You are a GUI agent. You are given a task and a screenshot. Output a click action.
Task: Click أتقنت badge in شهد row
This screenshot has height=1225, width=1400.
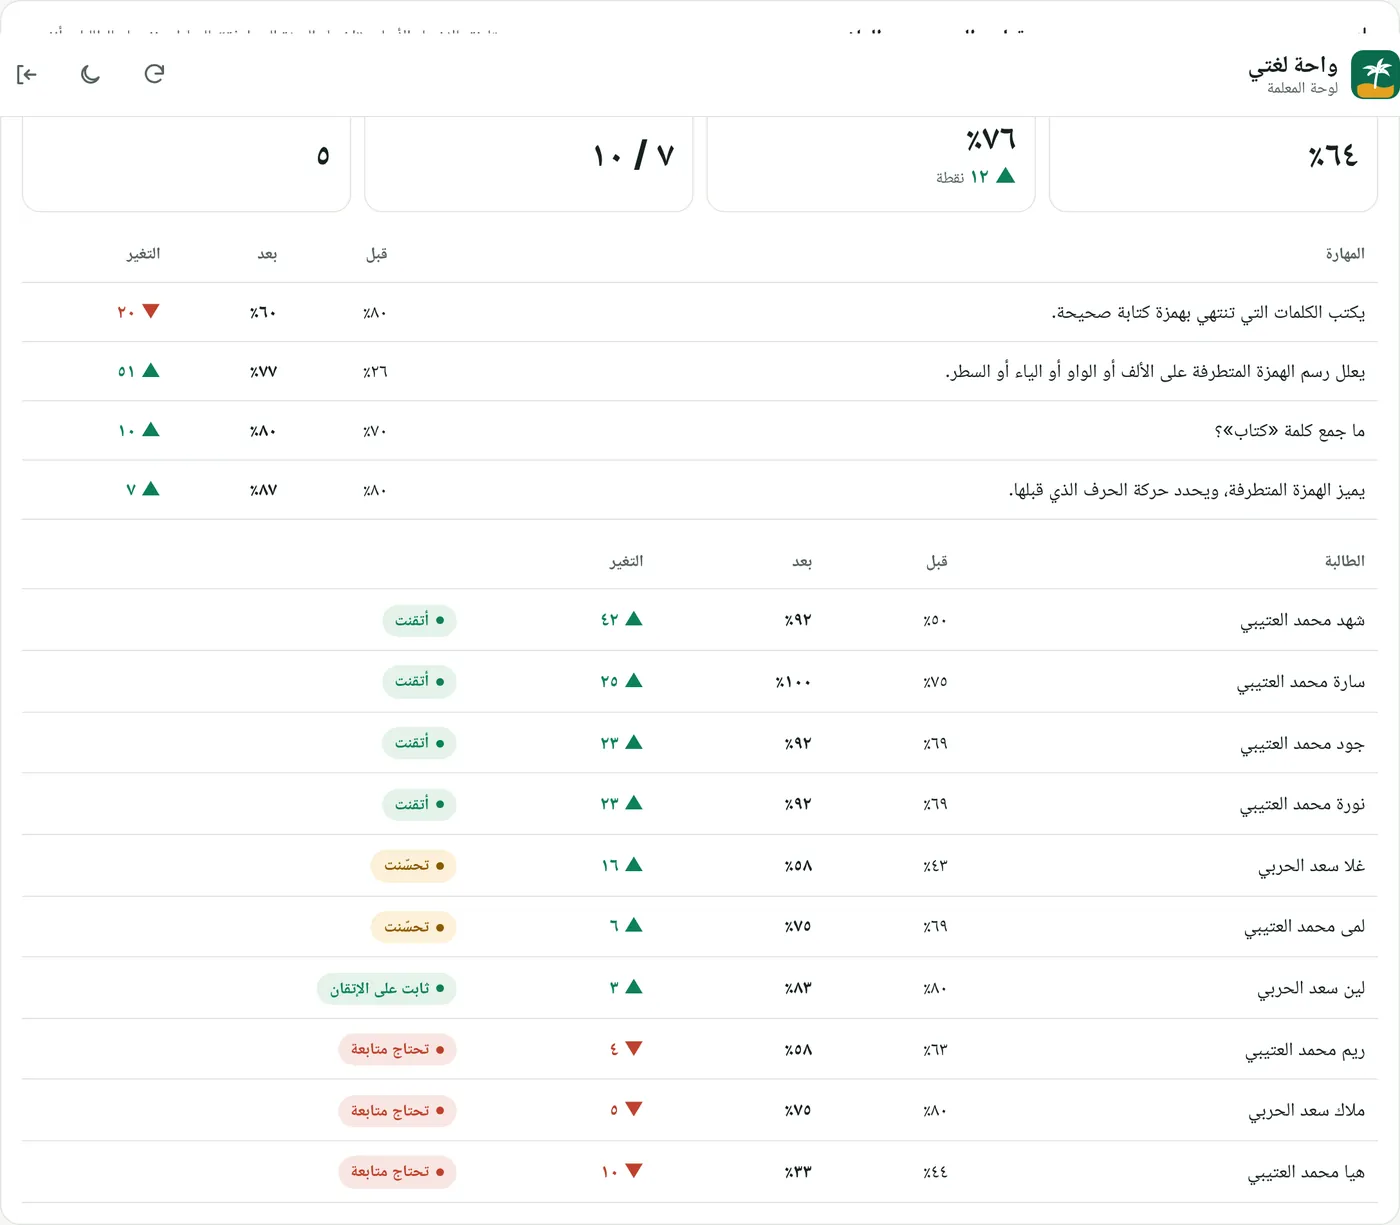point(419,620)
